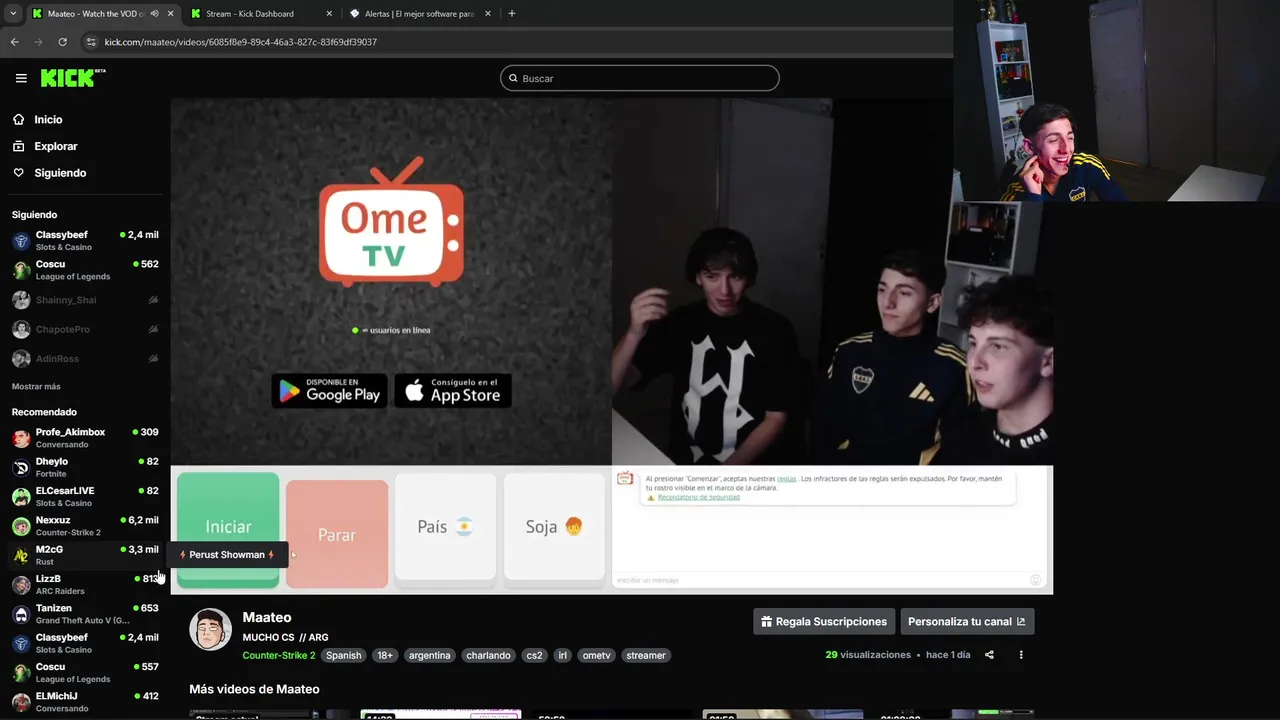
Task: Click Tanizen avatar icon
Action: click(21, 614)
